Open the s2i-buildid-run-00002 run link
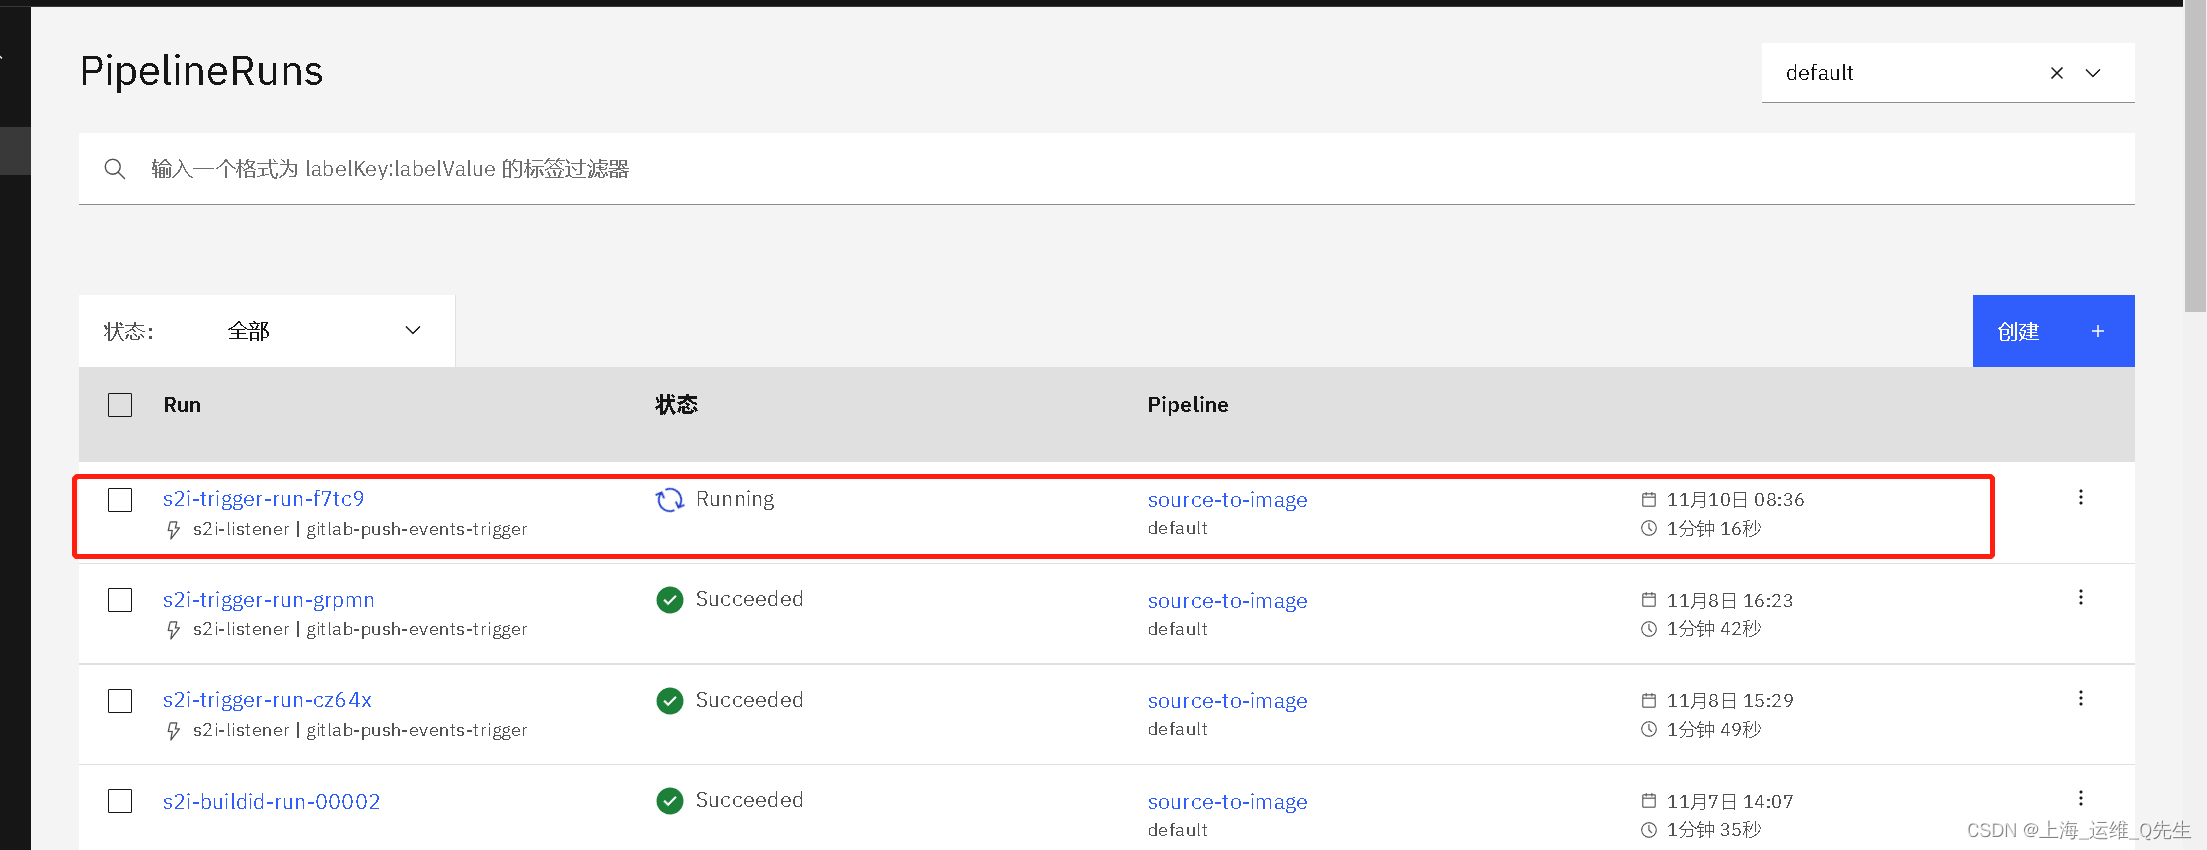Image resolution: width=2207 pixels, height=850 pixels. [272, 801]
